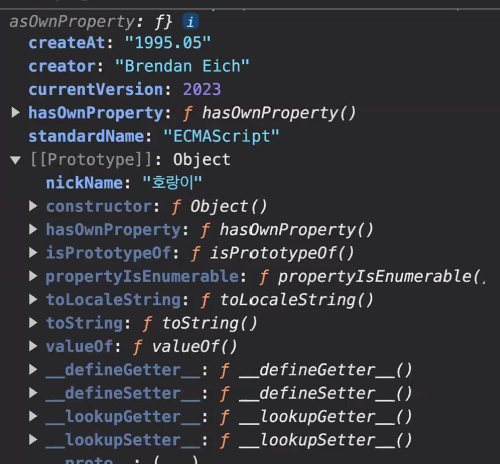Select the currentVersion property key
Viewport: 500px width, 464px height.
click(96, 90)
